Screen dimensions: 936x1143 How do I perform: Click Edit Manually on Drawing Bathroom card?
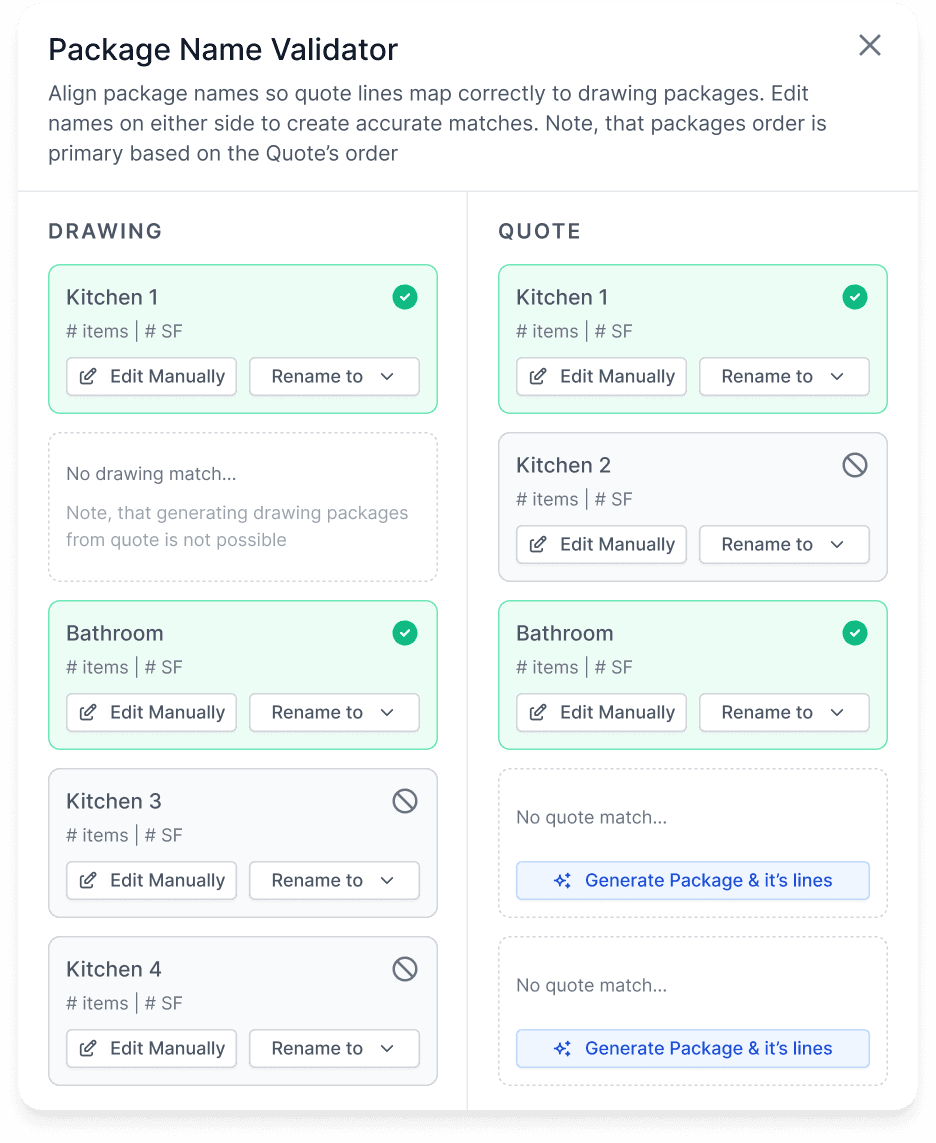152,713
